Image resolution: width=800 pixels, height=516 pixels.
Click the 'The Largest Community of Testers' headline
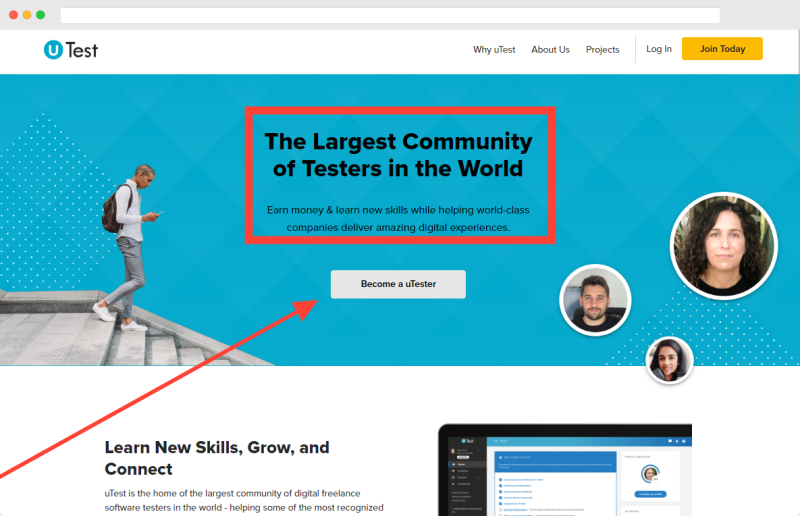click(398, 155)
